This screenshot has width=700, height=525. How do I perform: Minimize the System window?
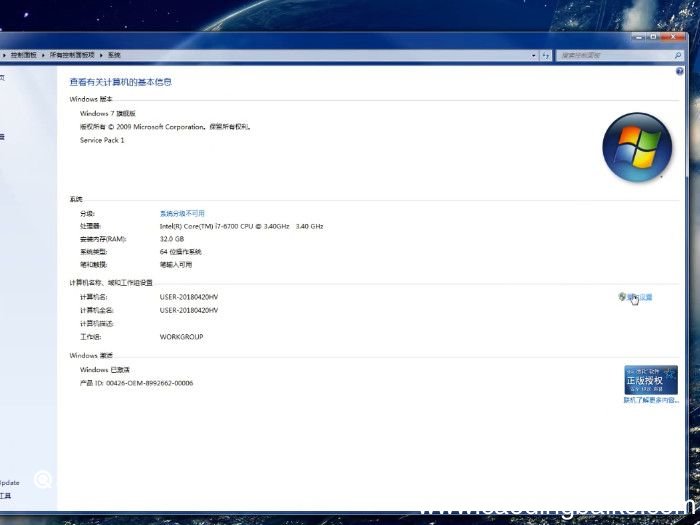pyautogui.click(x=639, y=37)
